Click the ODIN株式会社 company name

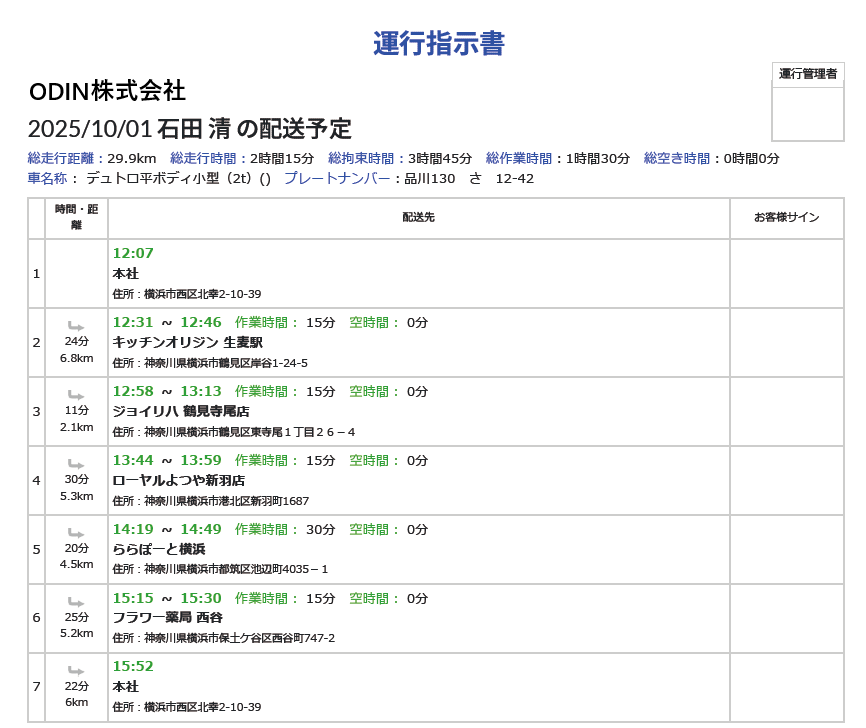coord(107,91)
